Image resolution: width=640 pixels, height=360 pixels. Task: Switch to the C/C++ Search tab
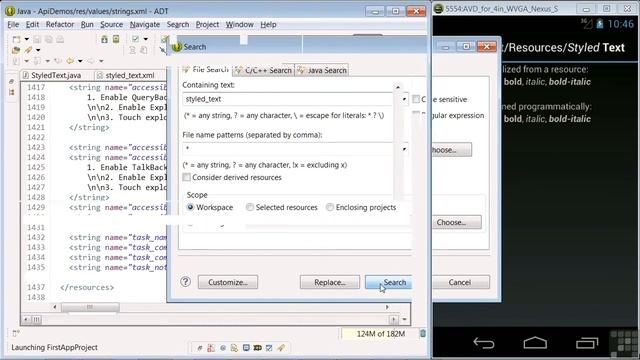tap(263, 70)
